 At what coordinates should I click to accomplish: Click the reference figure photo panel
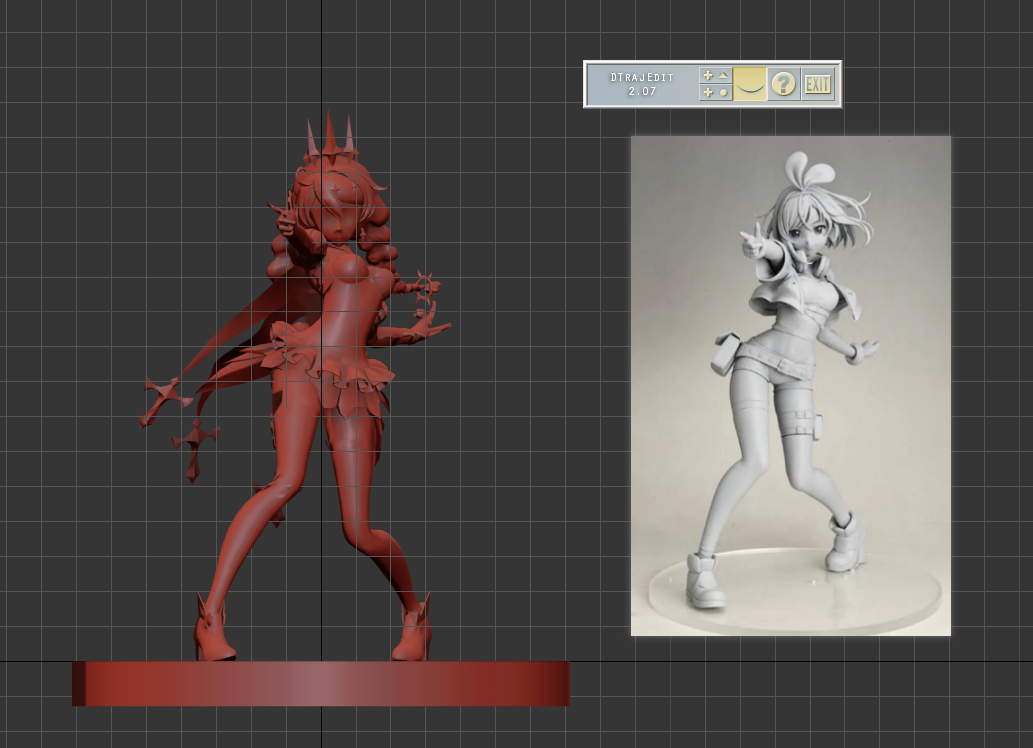coord(789,385)
